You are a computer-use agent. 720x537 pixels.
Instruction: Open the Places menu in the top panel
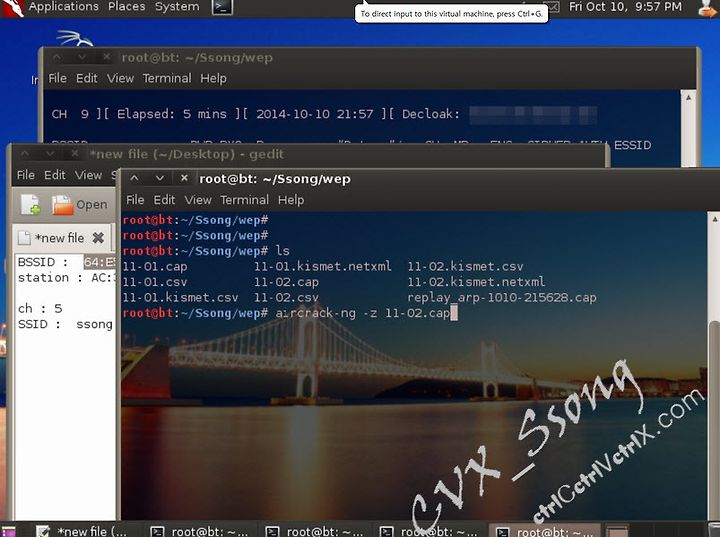126,6
